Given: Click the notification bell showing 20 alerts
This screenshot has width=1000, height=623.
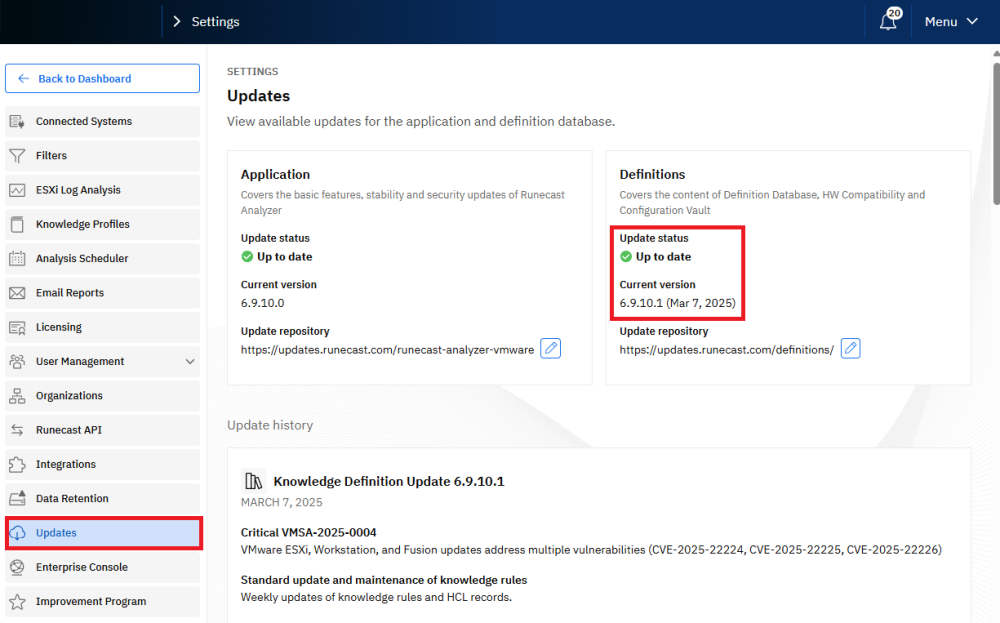Looking at the screenshot, I should (x=888, y=20).
